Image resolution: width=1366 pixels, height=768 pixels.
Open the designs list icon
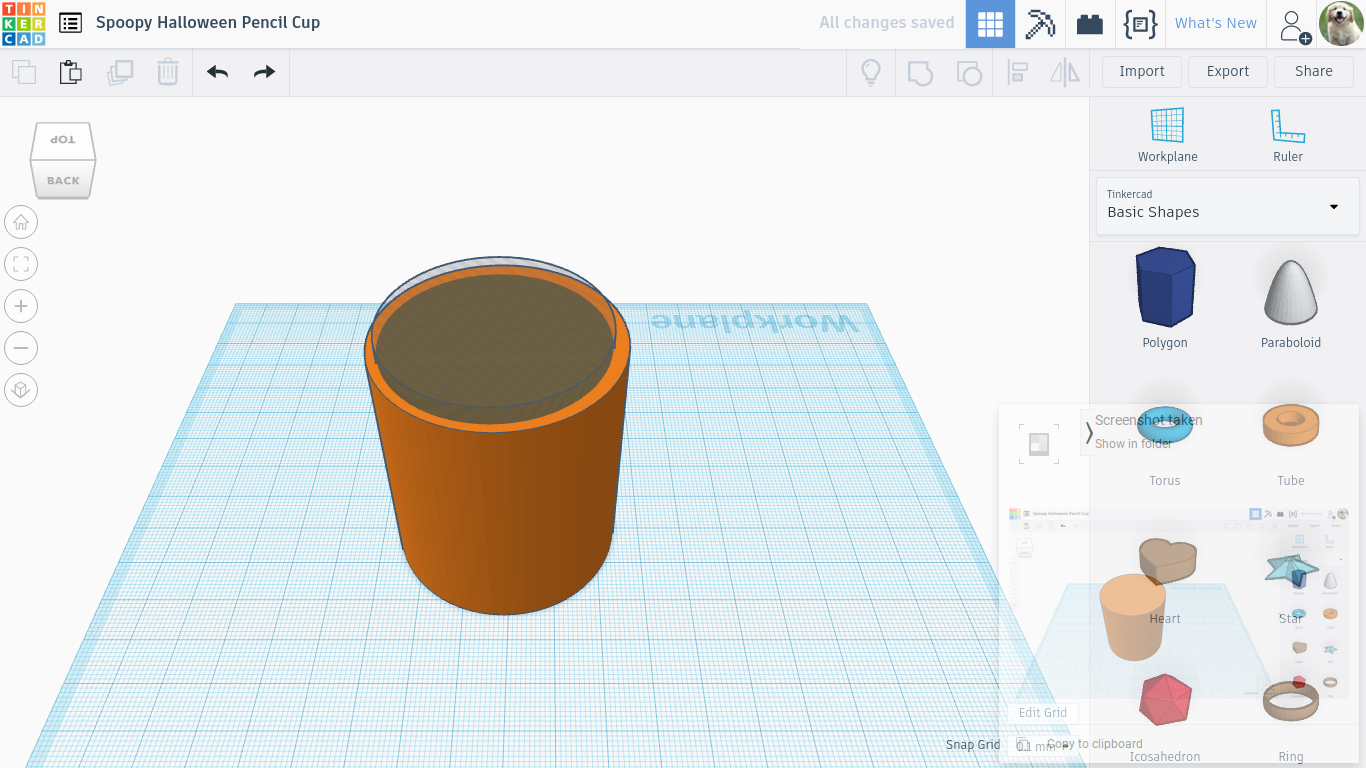tap(70, 23)
